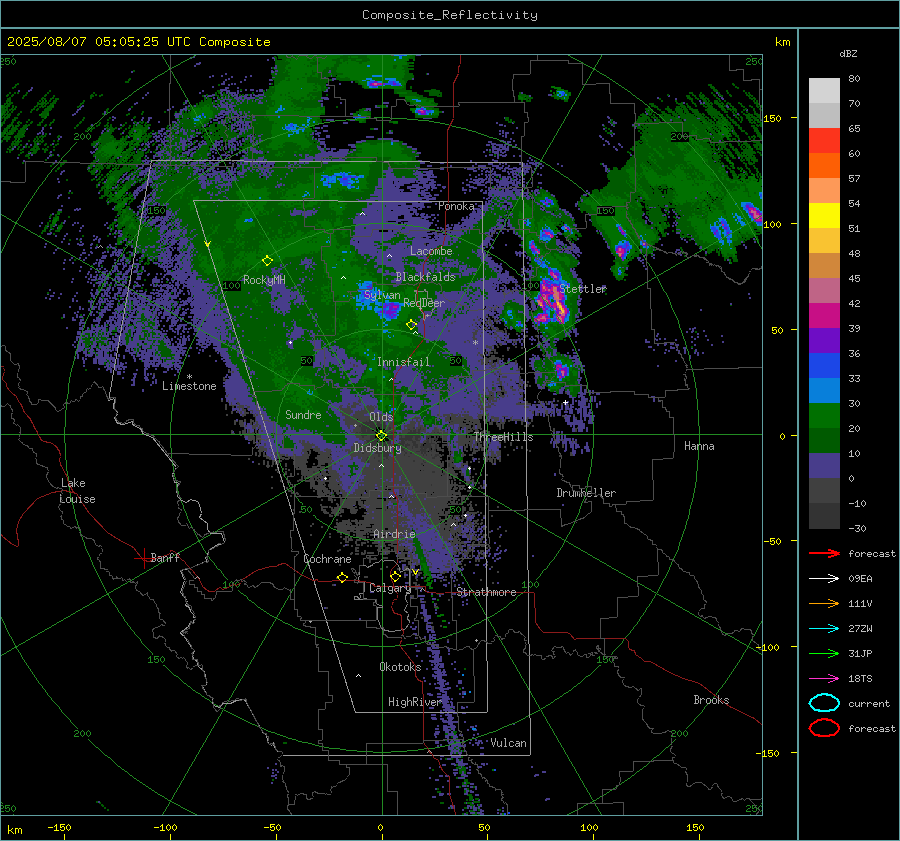Click the Blackfalds city label

pyautogui.click(x=425, y=277)
